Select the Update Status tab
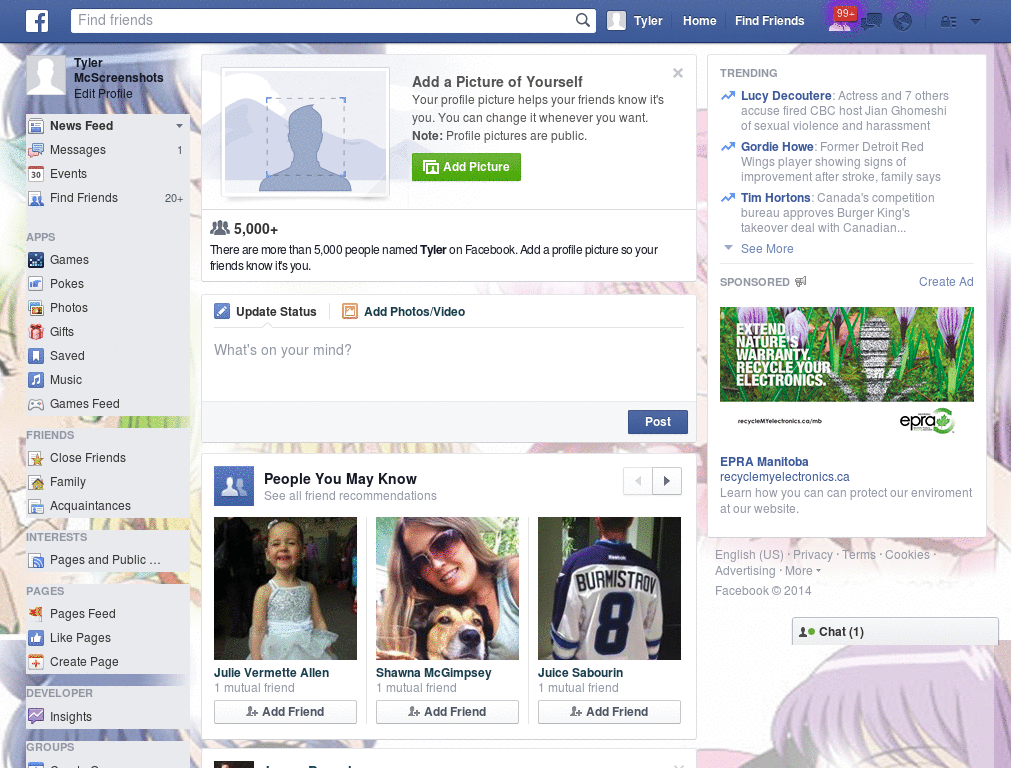 click(265, 312)
